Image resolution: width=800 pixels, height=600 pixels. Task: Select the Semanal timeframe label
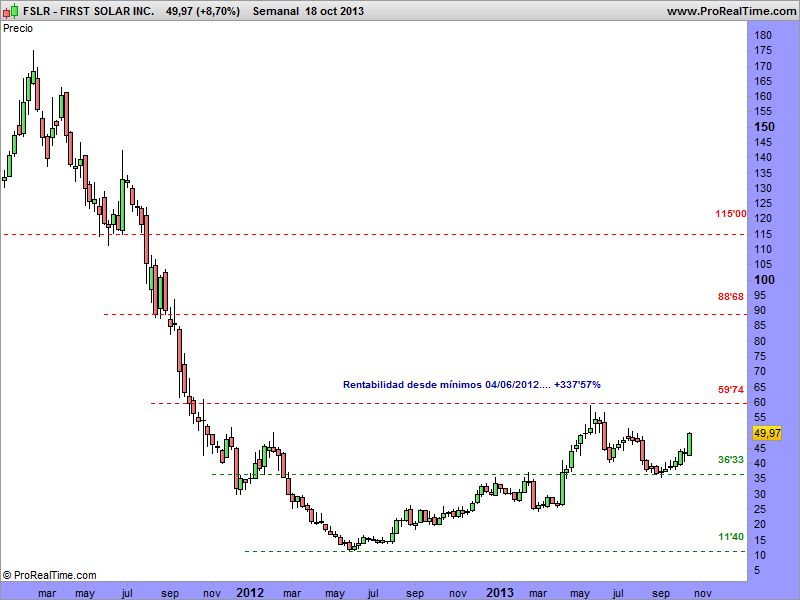pos(276,11)
